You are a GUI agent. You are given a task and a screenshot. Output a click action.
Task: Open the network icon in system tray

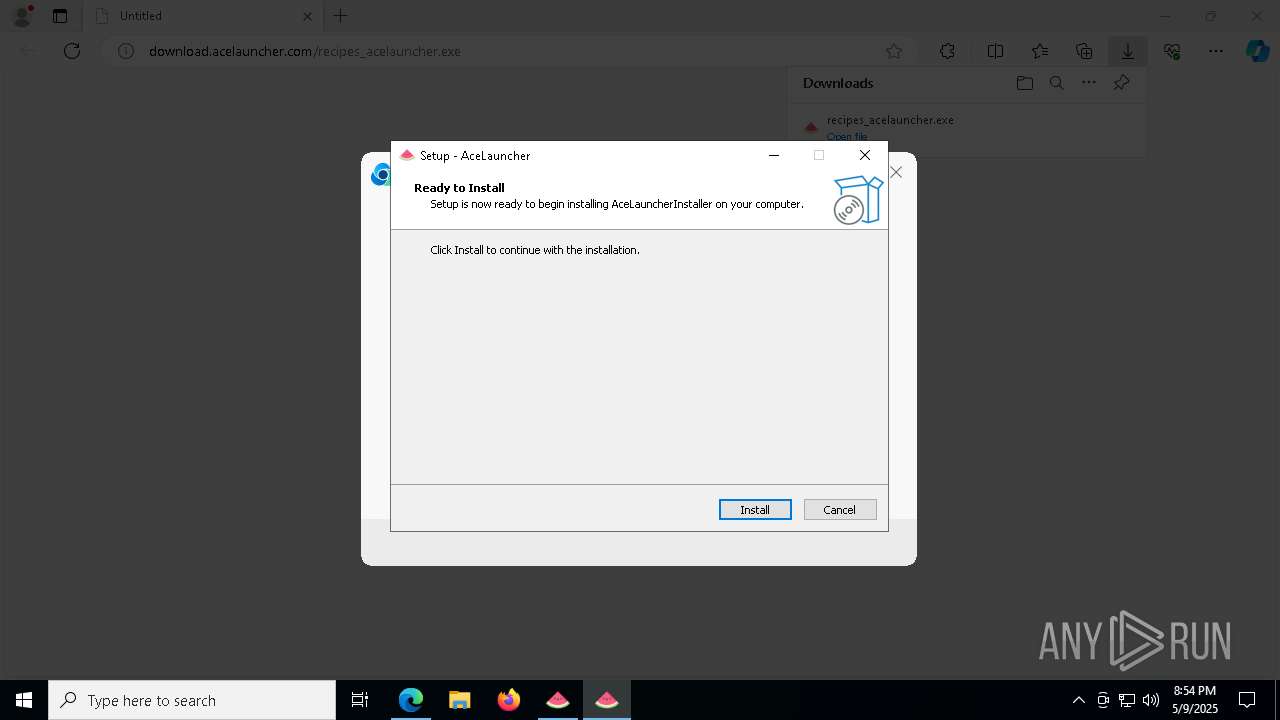(x=1127, y=700)
